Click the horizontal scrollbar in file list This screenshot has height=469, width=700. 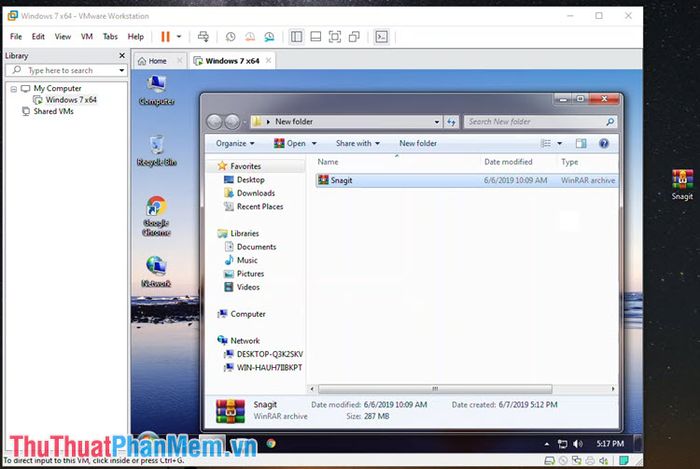pos(435,389)
